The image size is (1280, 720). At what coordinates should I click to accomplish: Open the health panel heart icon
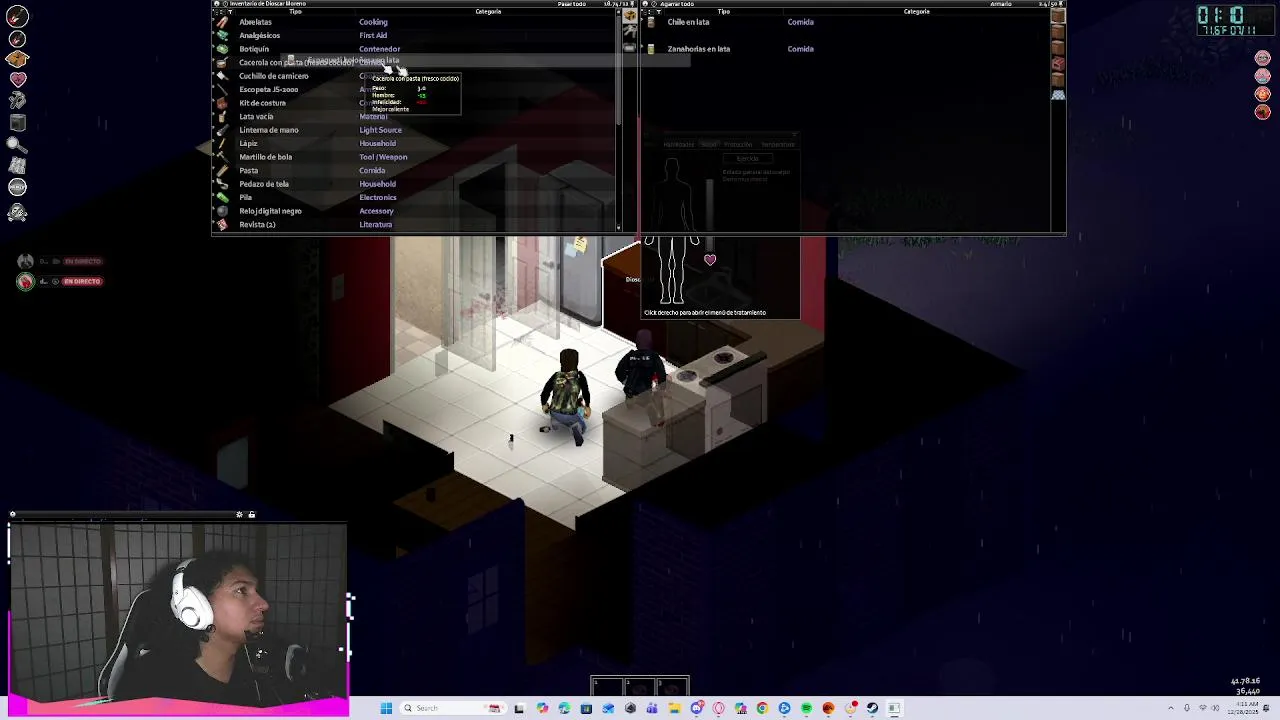tap(17, 79)
